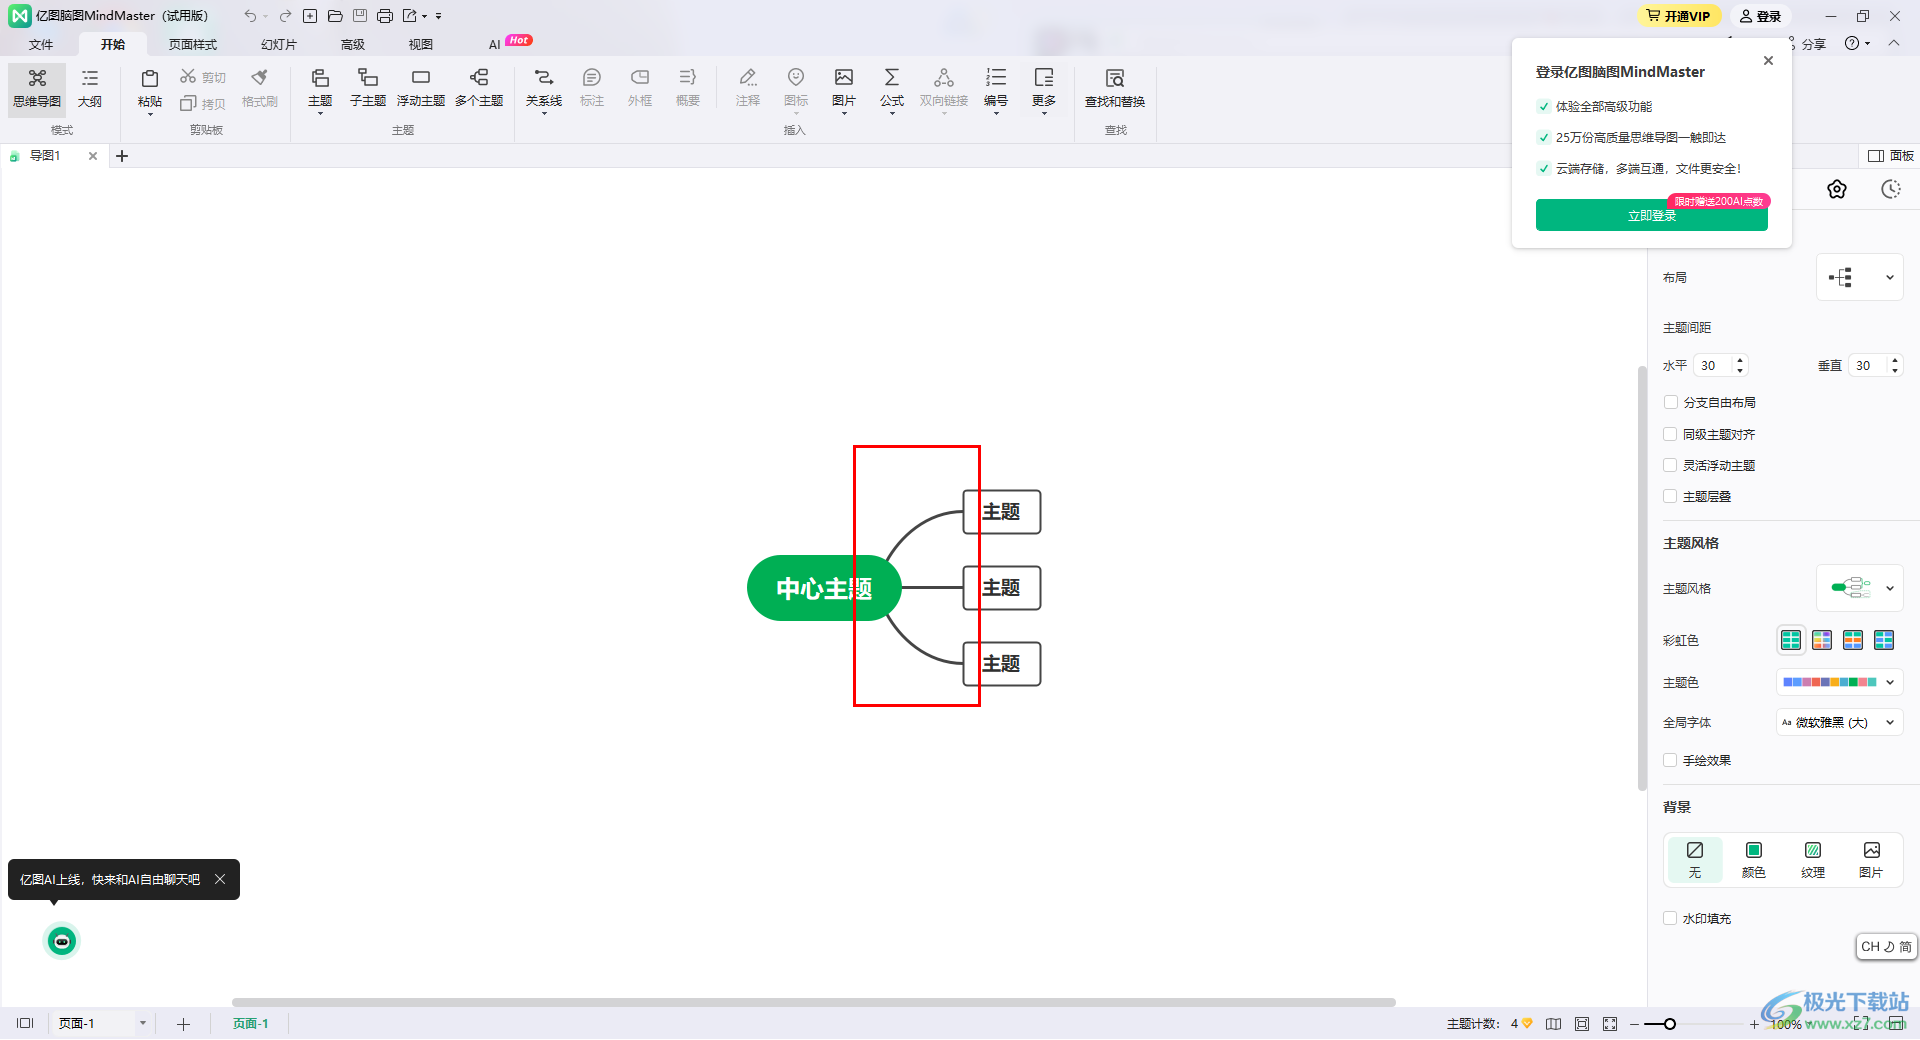This screenshot has height=1040, width=1920.
Task: Expand the export dropdown arrow in title bar
Action: tap(425, 16)
